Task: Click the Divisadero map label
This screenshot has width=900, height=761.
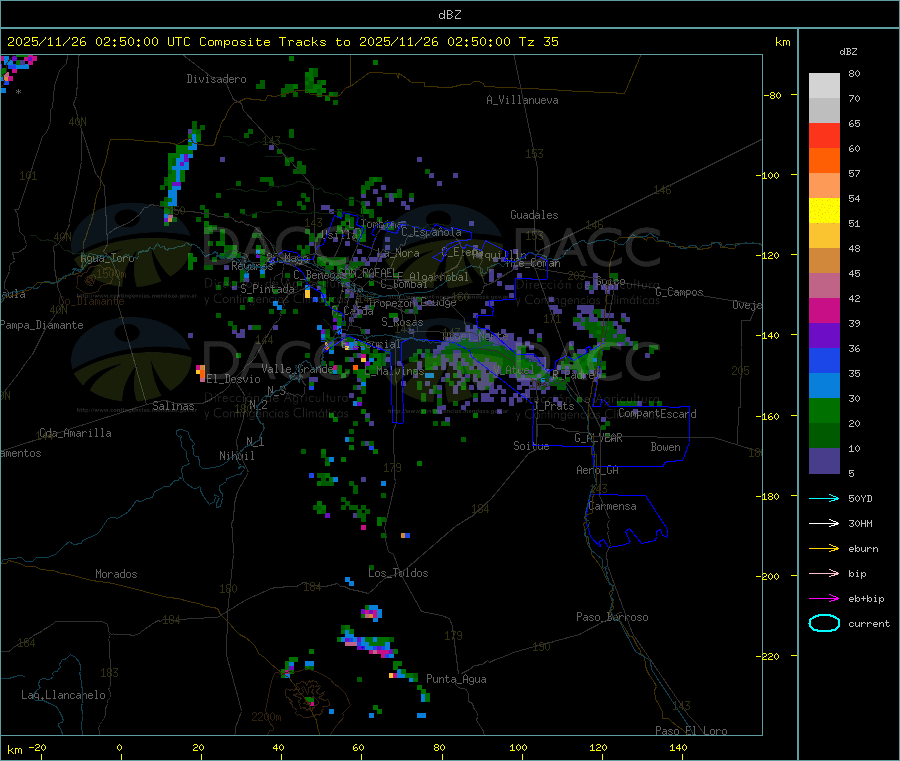Action: coord(216,79)
